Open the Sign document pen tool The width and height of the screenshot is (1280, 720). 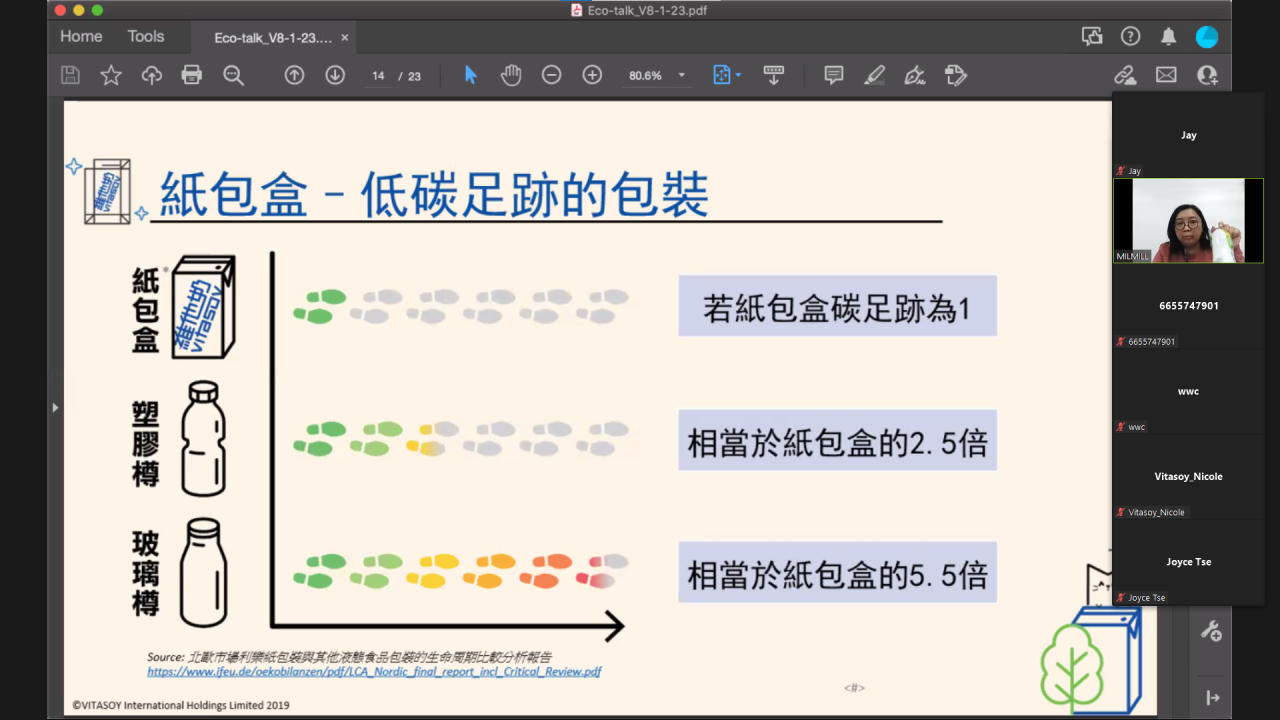[x=914, y=75]
